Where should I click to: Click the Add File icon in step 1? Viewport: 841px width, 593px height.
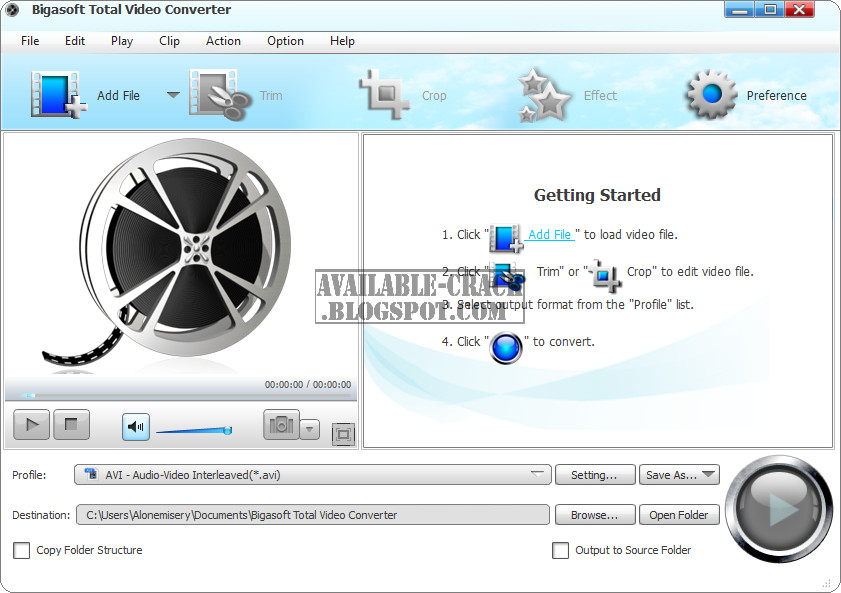(506, 237)
